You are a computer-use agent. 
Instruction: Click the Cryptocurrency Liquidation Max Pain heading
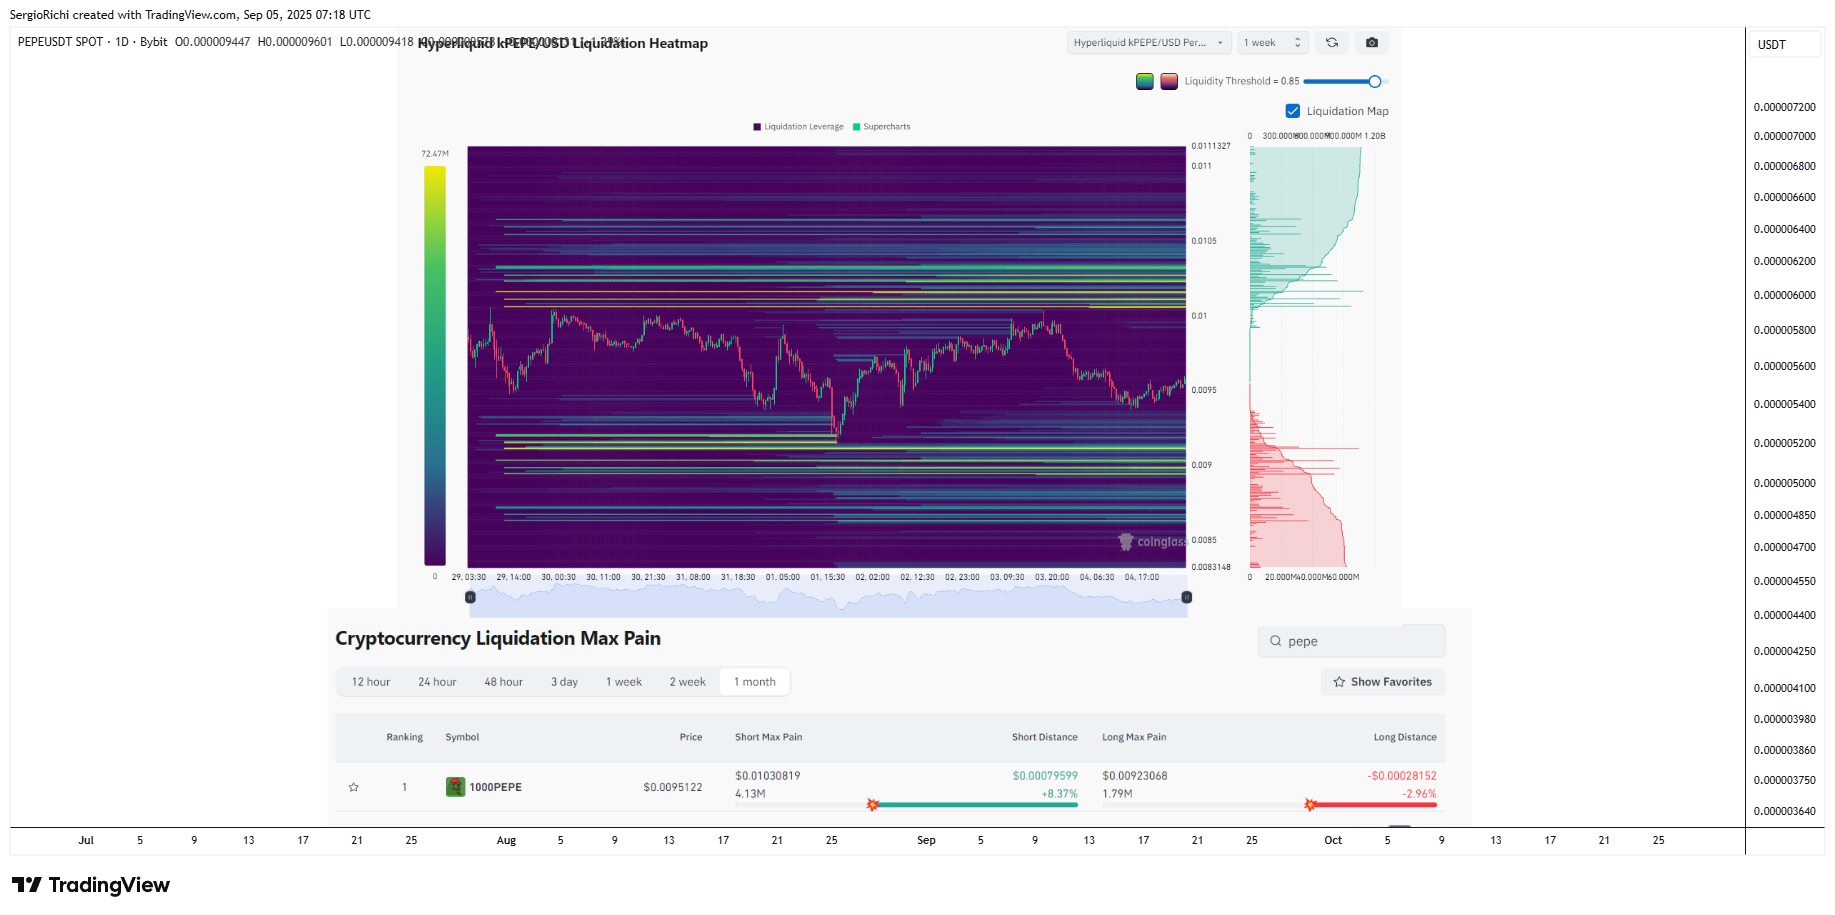pos(498,638)
